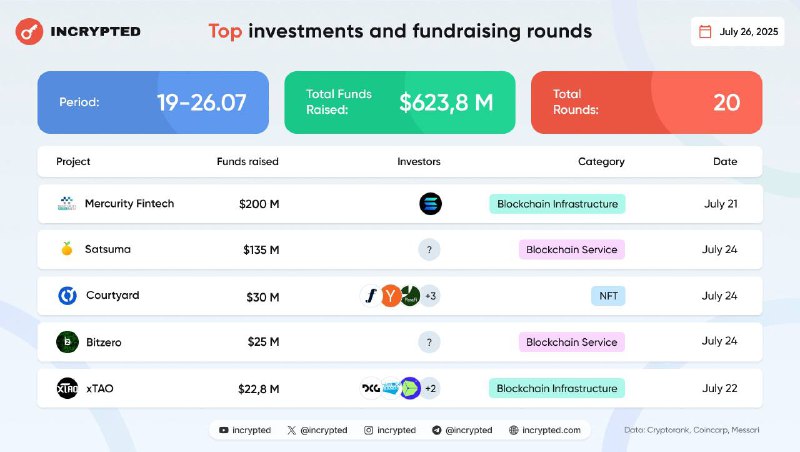Click the Satsuma orange fruit icon
Viewport: 800px width, 452px height.
click(67, 248)
